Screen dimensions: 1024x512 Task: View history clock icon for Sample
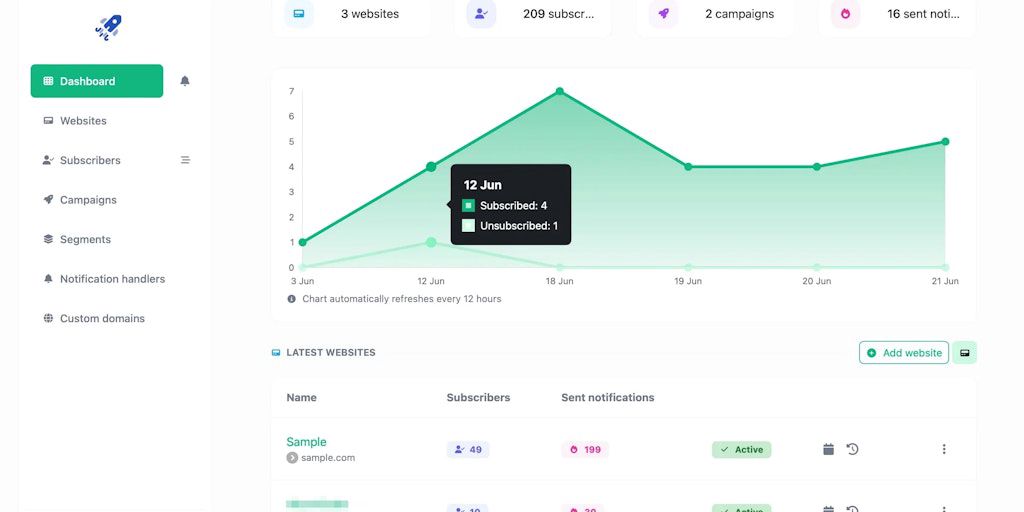(852, 449)
